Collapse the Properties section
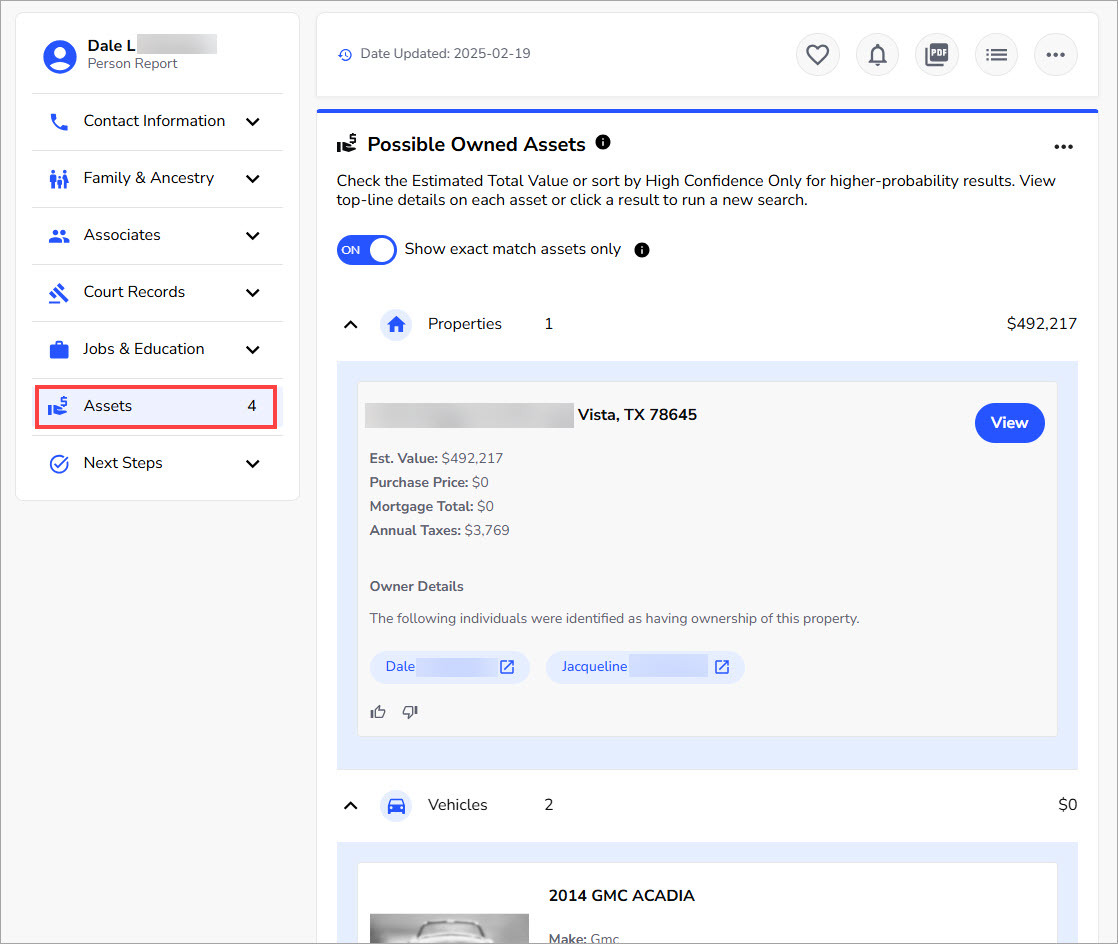The image size is (1118, 944). (351, 325)
